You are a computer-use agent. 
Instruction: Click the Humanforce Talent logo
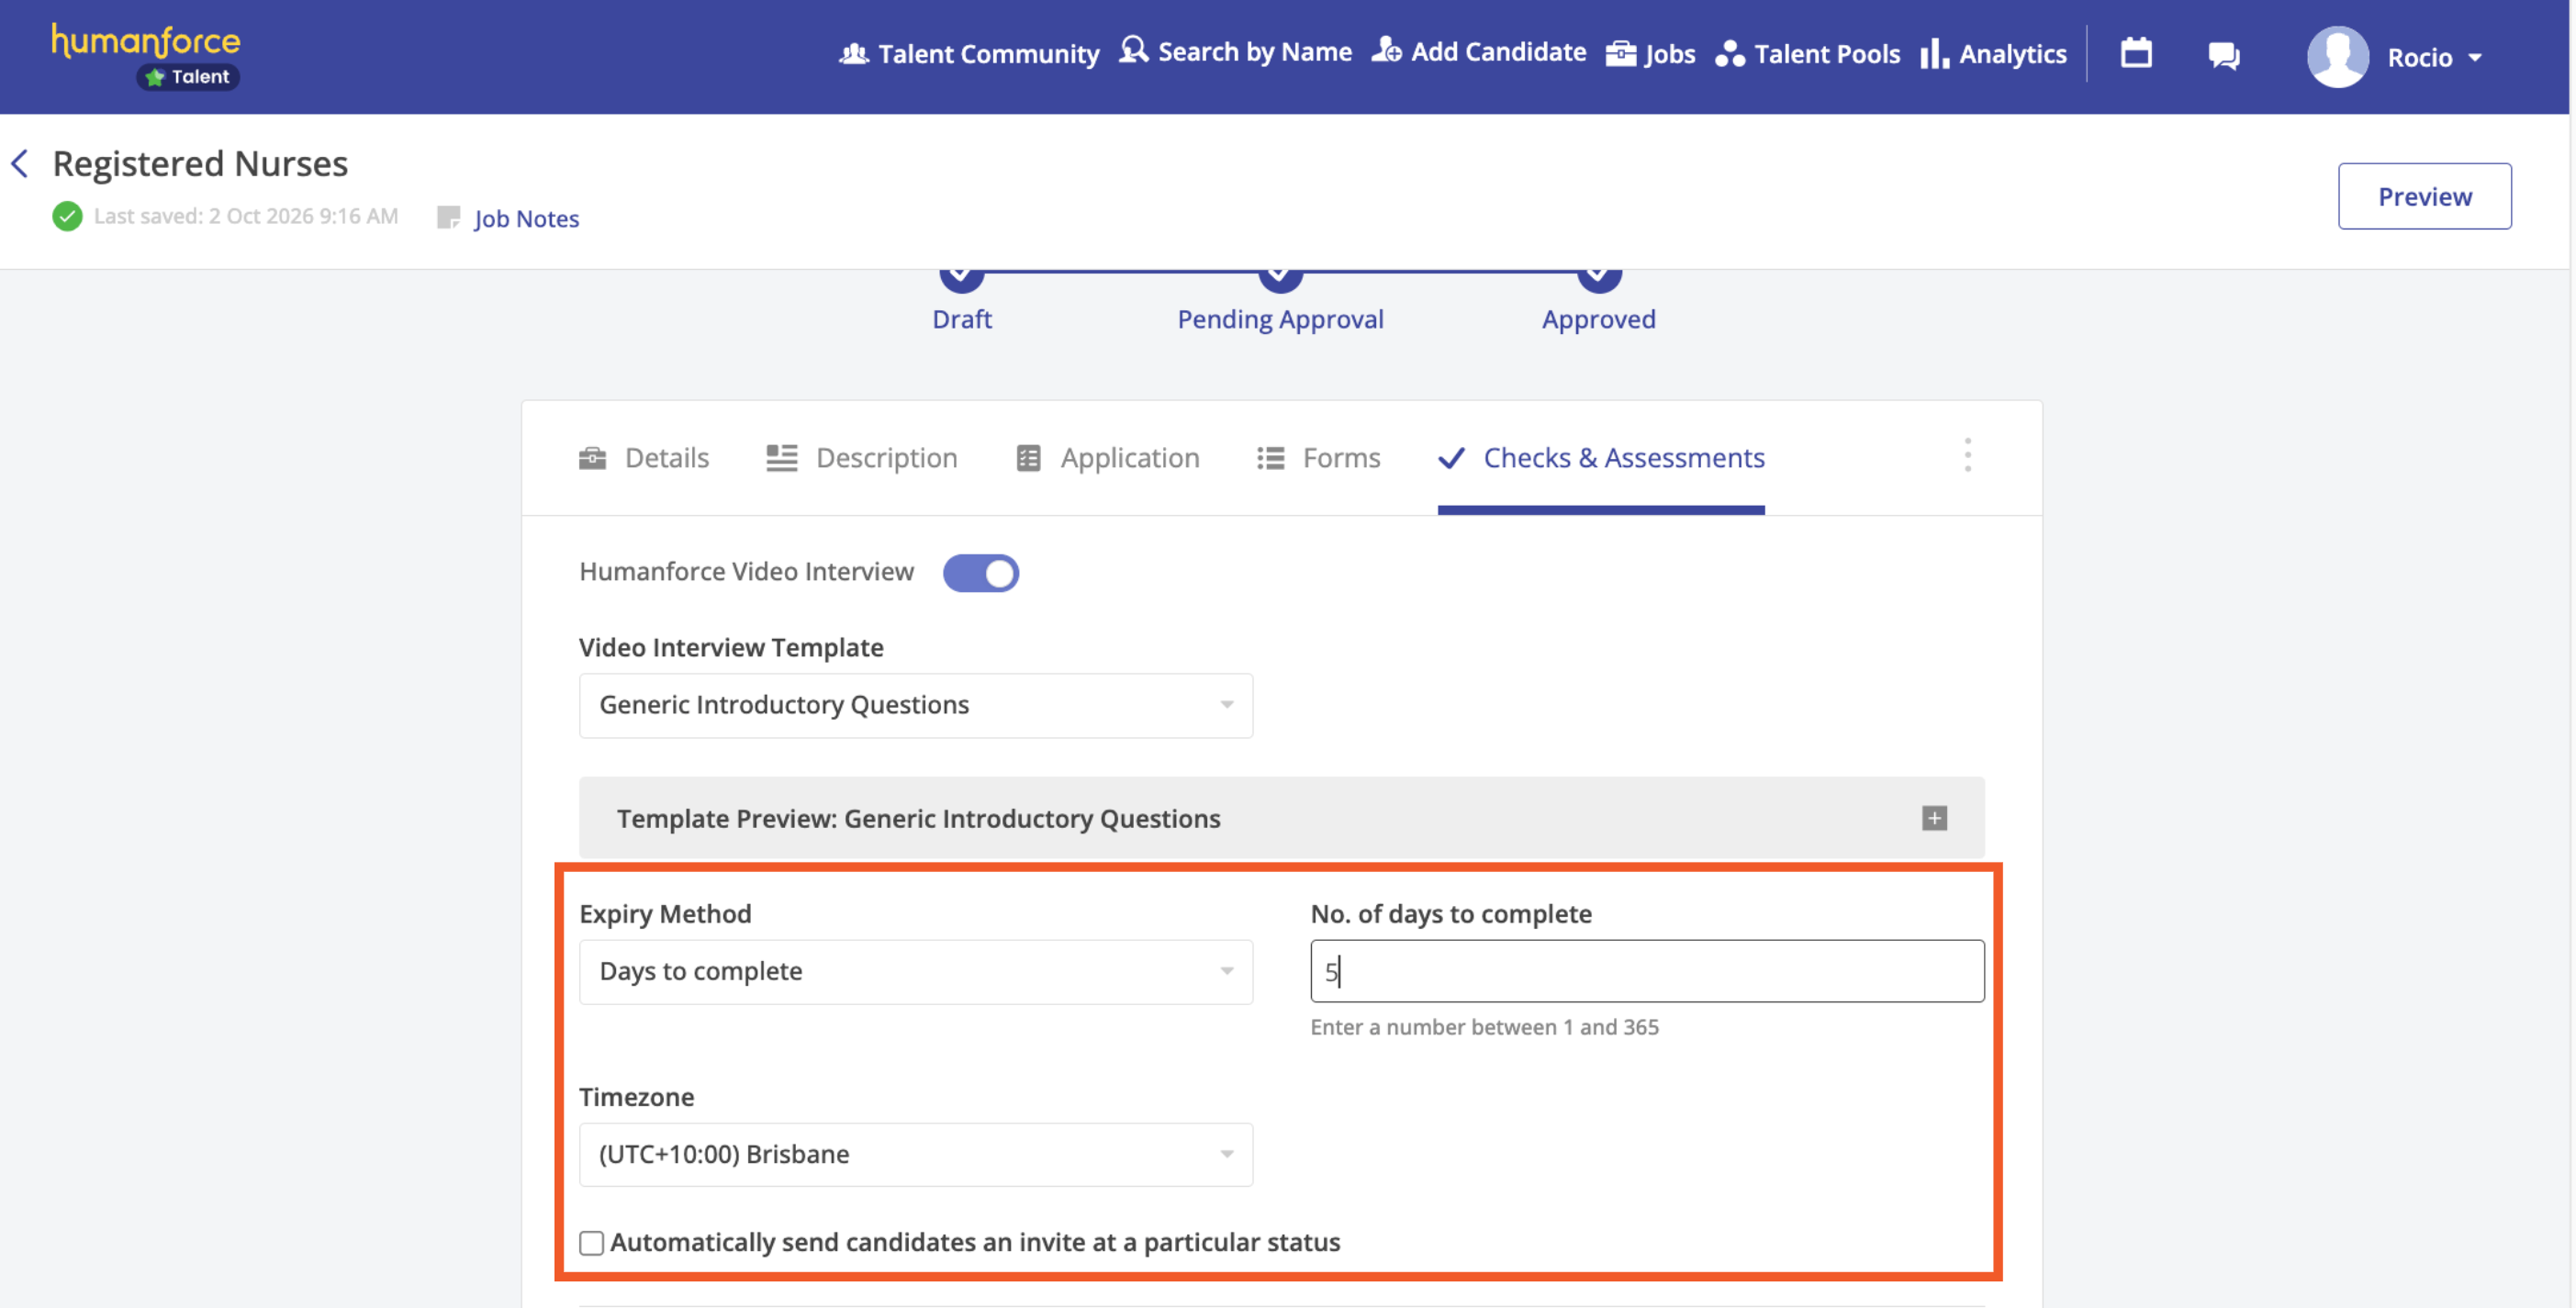pos(146,56)
